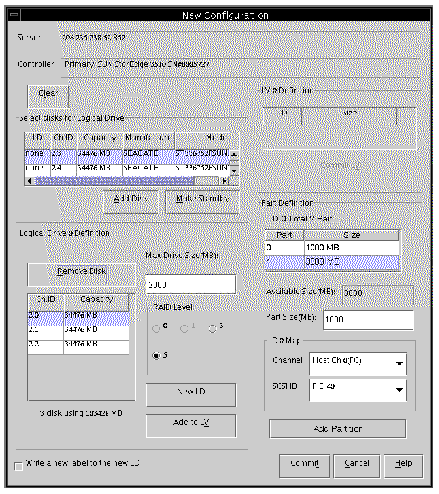Select RAID Level 5 radio button

(156, 355)
